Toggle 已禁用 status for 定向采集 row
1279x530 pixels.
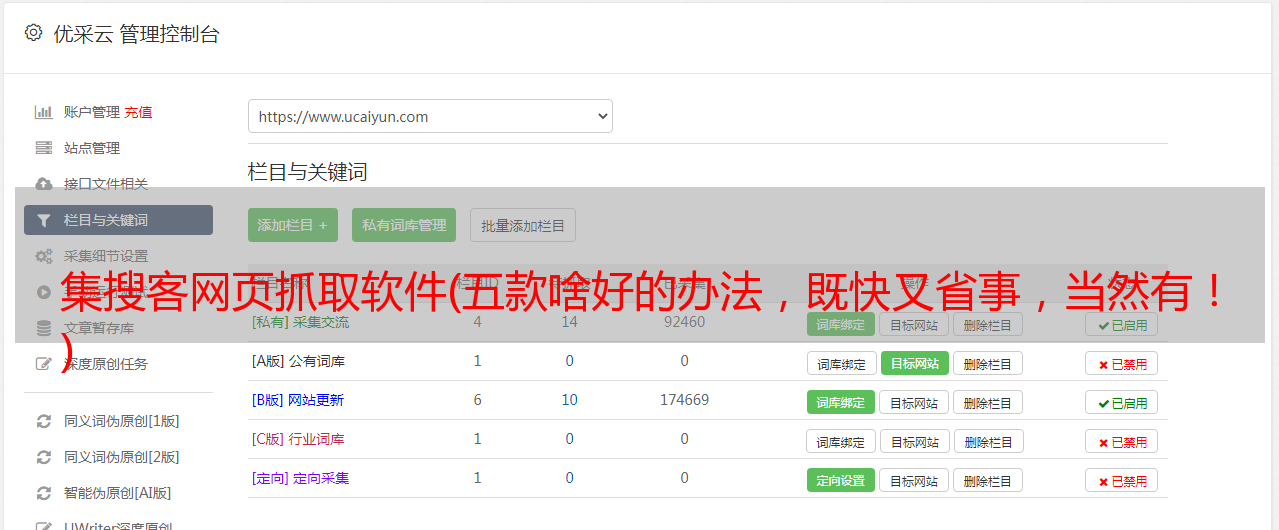1122,480
